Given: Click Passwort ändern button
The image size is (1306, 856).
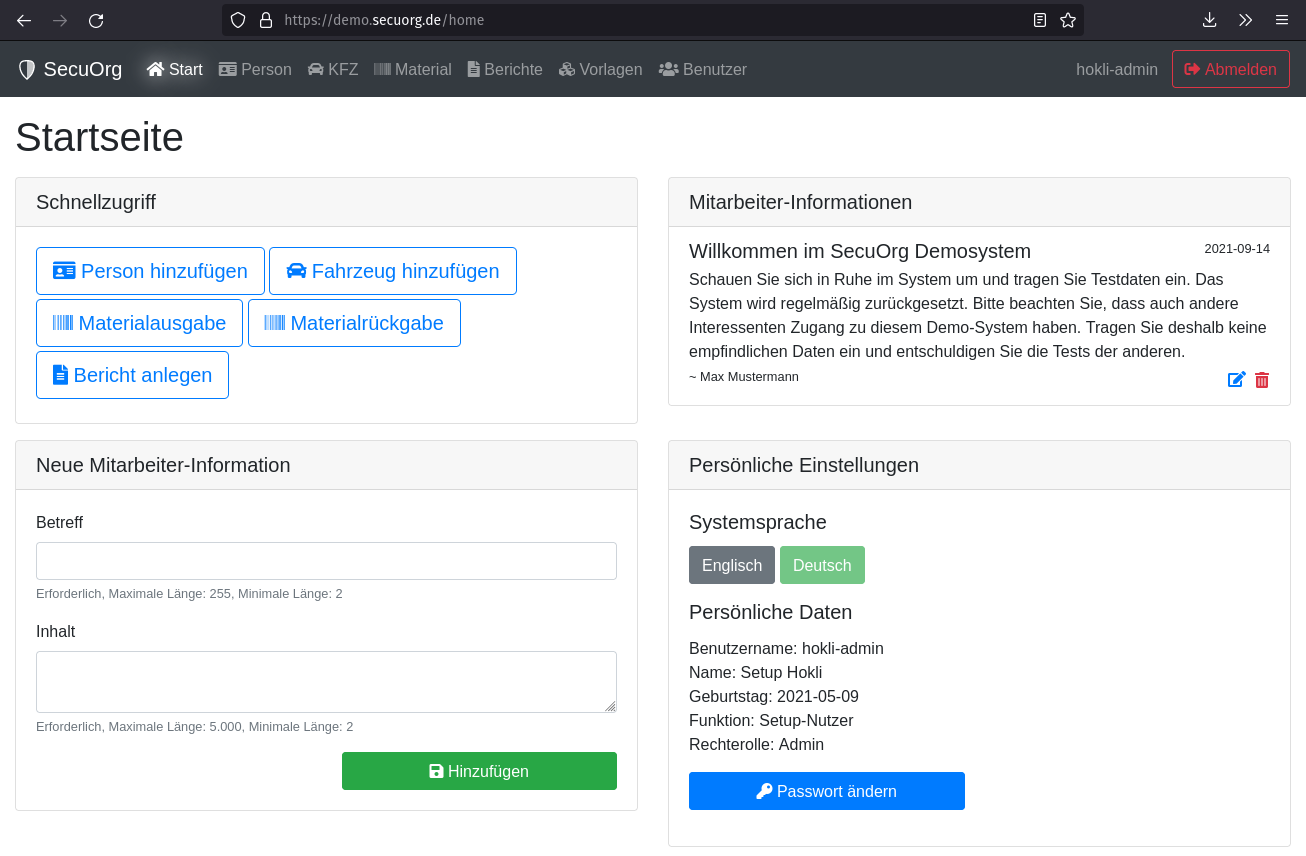Looking at the screenshot, I should point(827,791).
